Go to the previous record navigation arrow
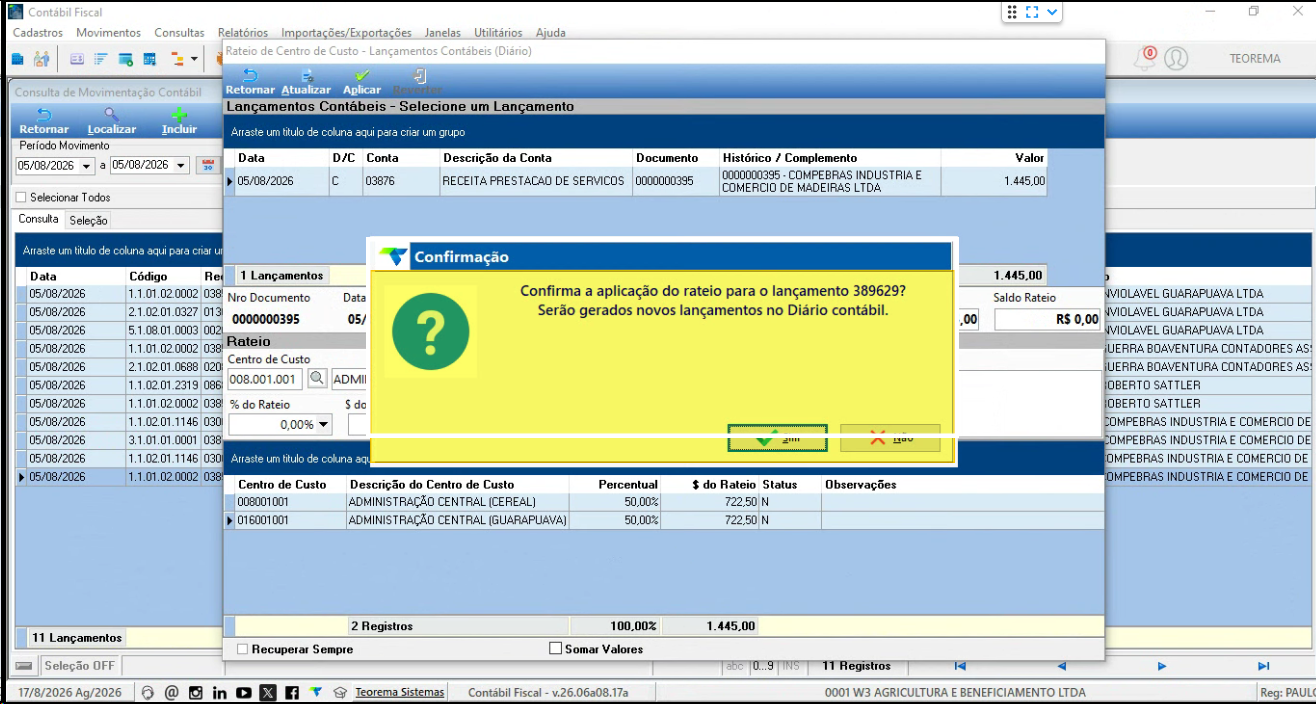Image resolution: width=1316 pixels, height=704 pixels. (x=1061, y=666)
